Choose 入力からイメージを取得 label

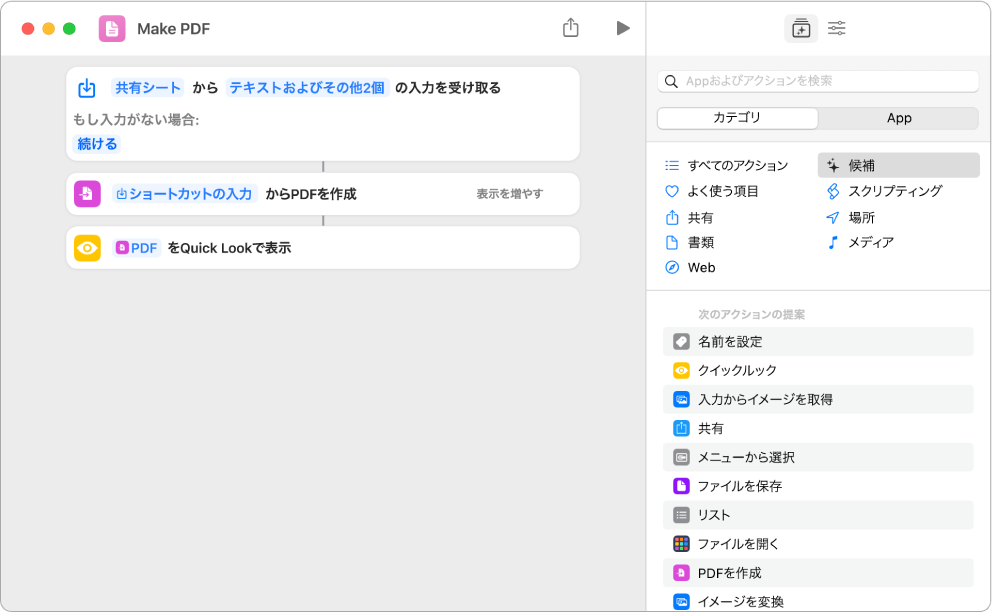(766, 399)
